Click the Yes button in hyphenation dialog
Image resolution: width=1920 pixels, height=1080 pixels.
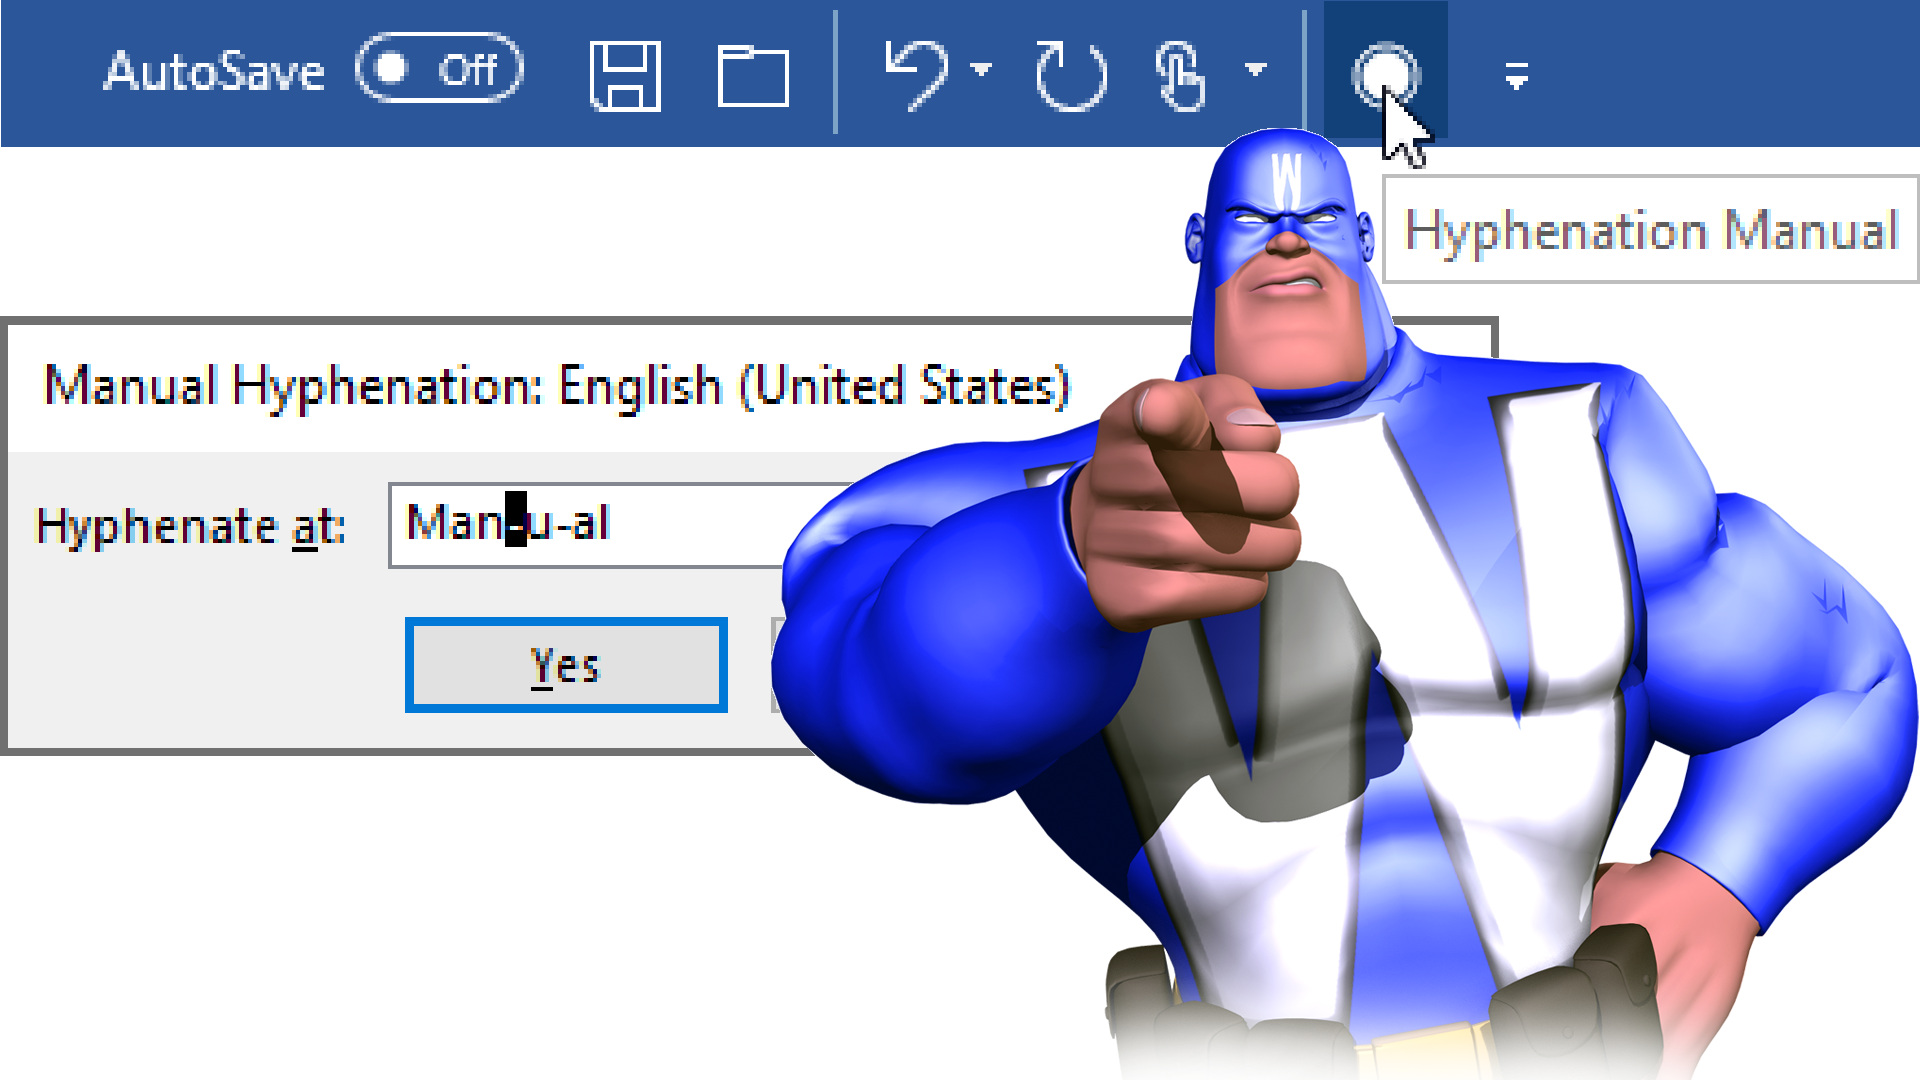click(566, 665)
